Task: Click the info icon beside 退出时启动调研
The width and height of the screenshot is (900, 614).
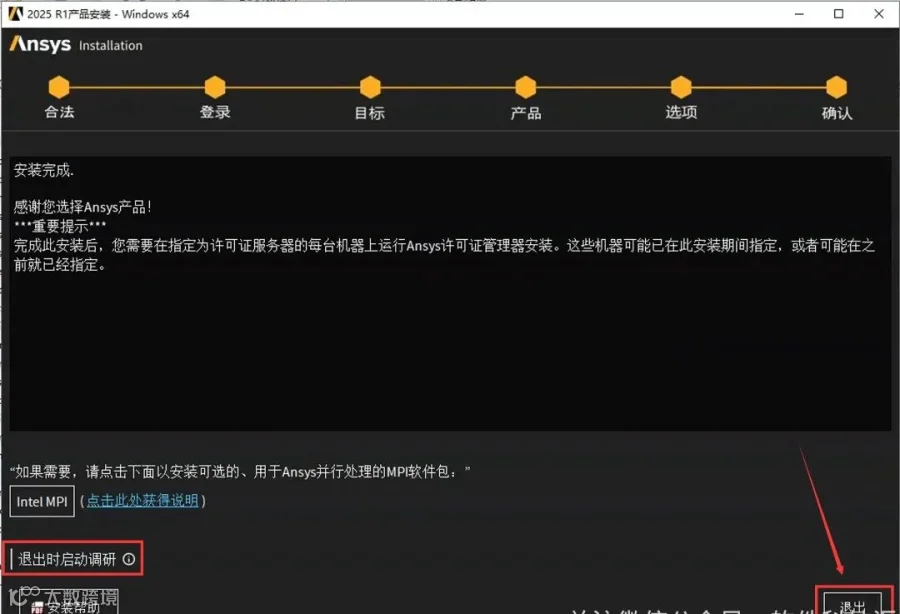Action: (129, 559)
